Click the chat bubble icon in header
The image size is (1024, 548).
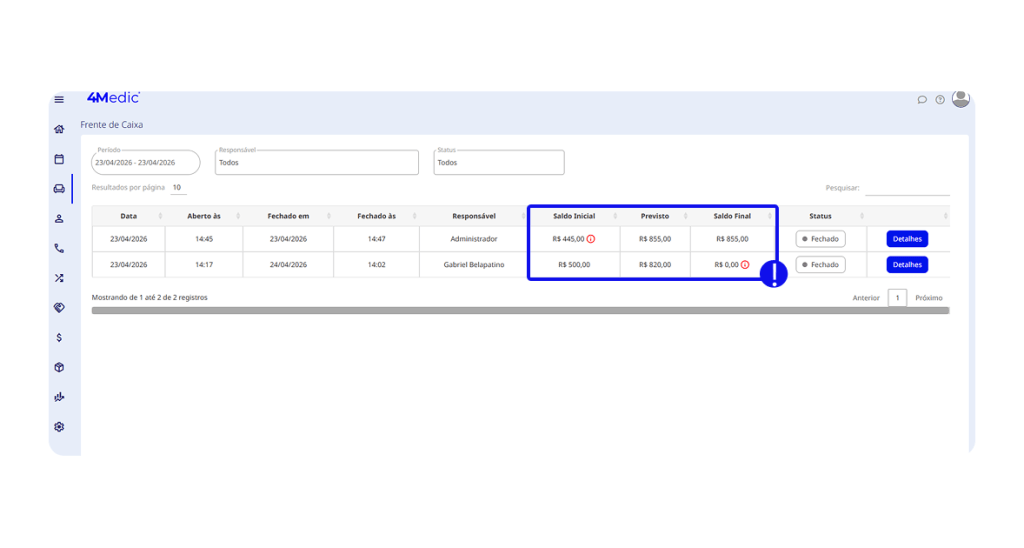pyautogui.click(x=922, y=100)
